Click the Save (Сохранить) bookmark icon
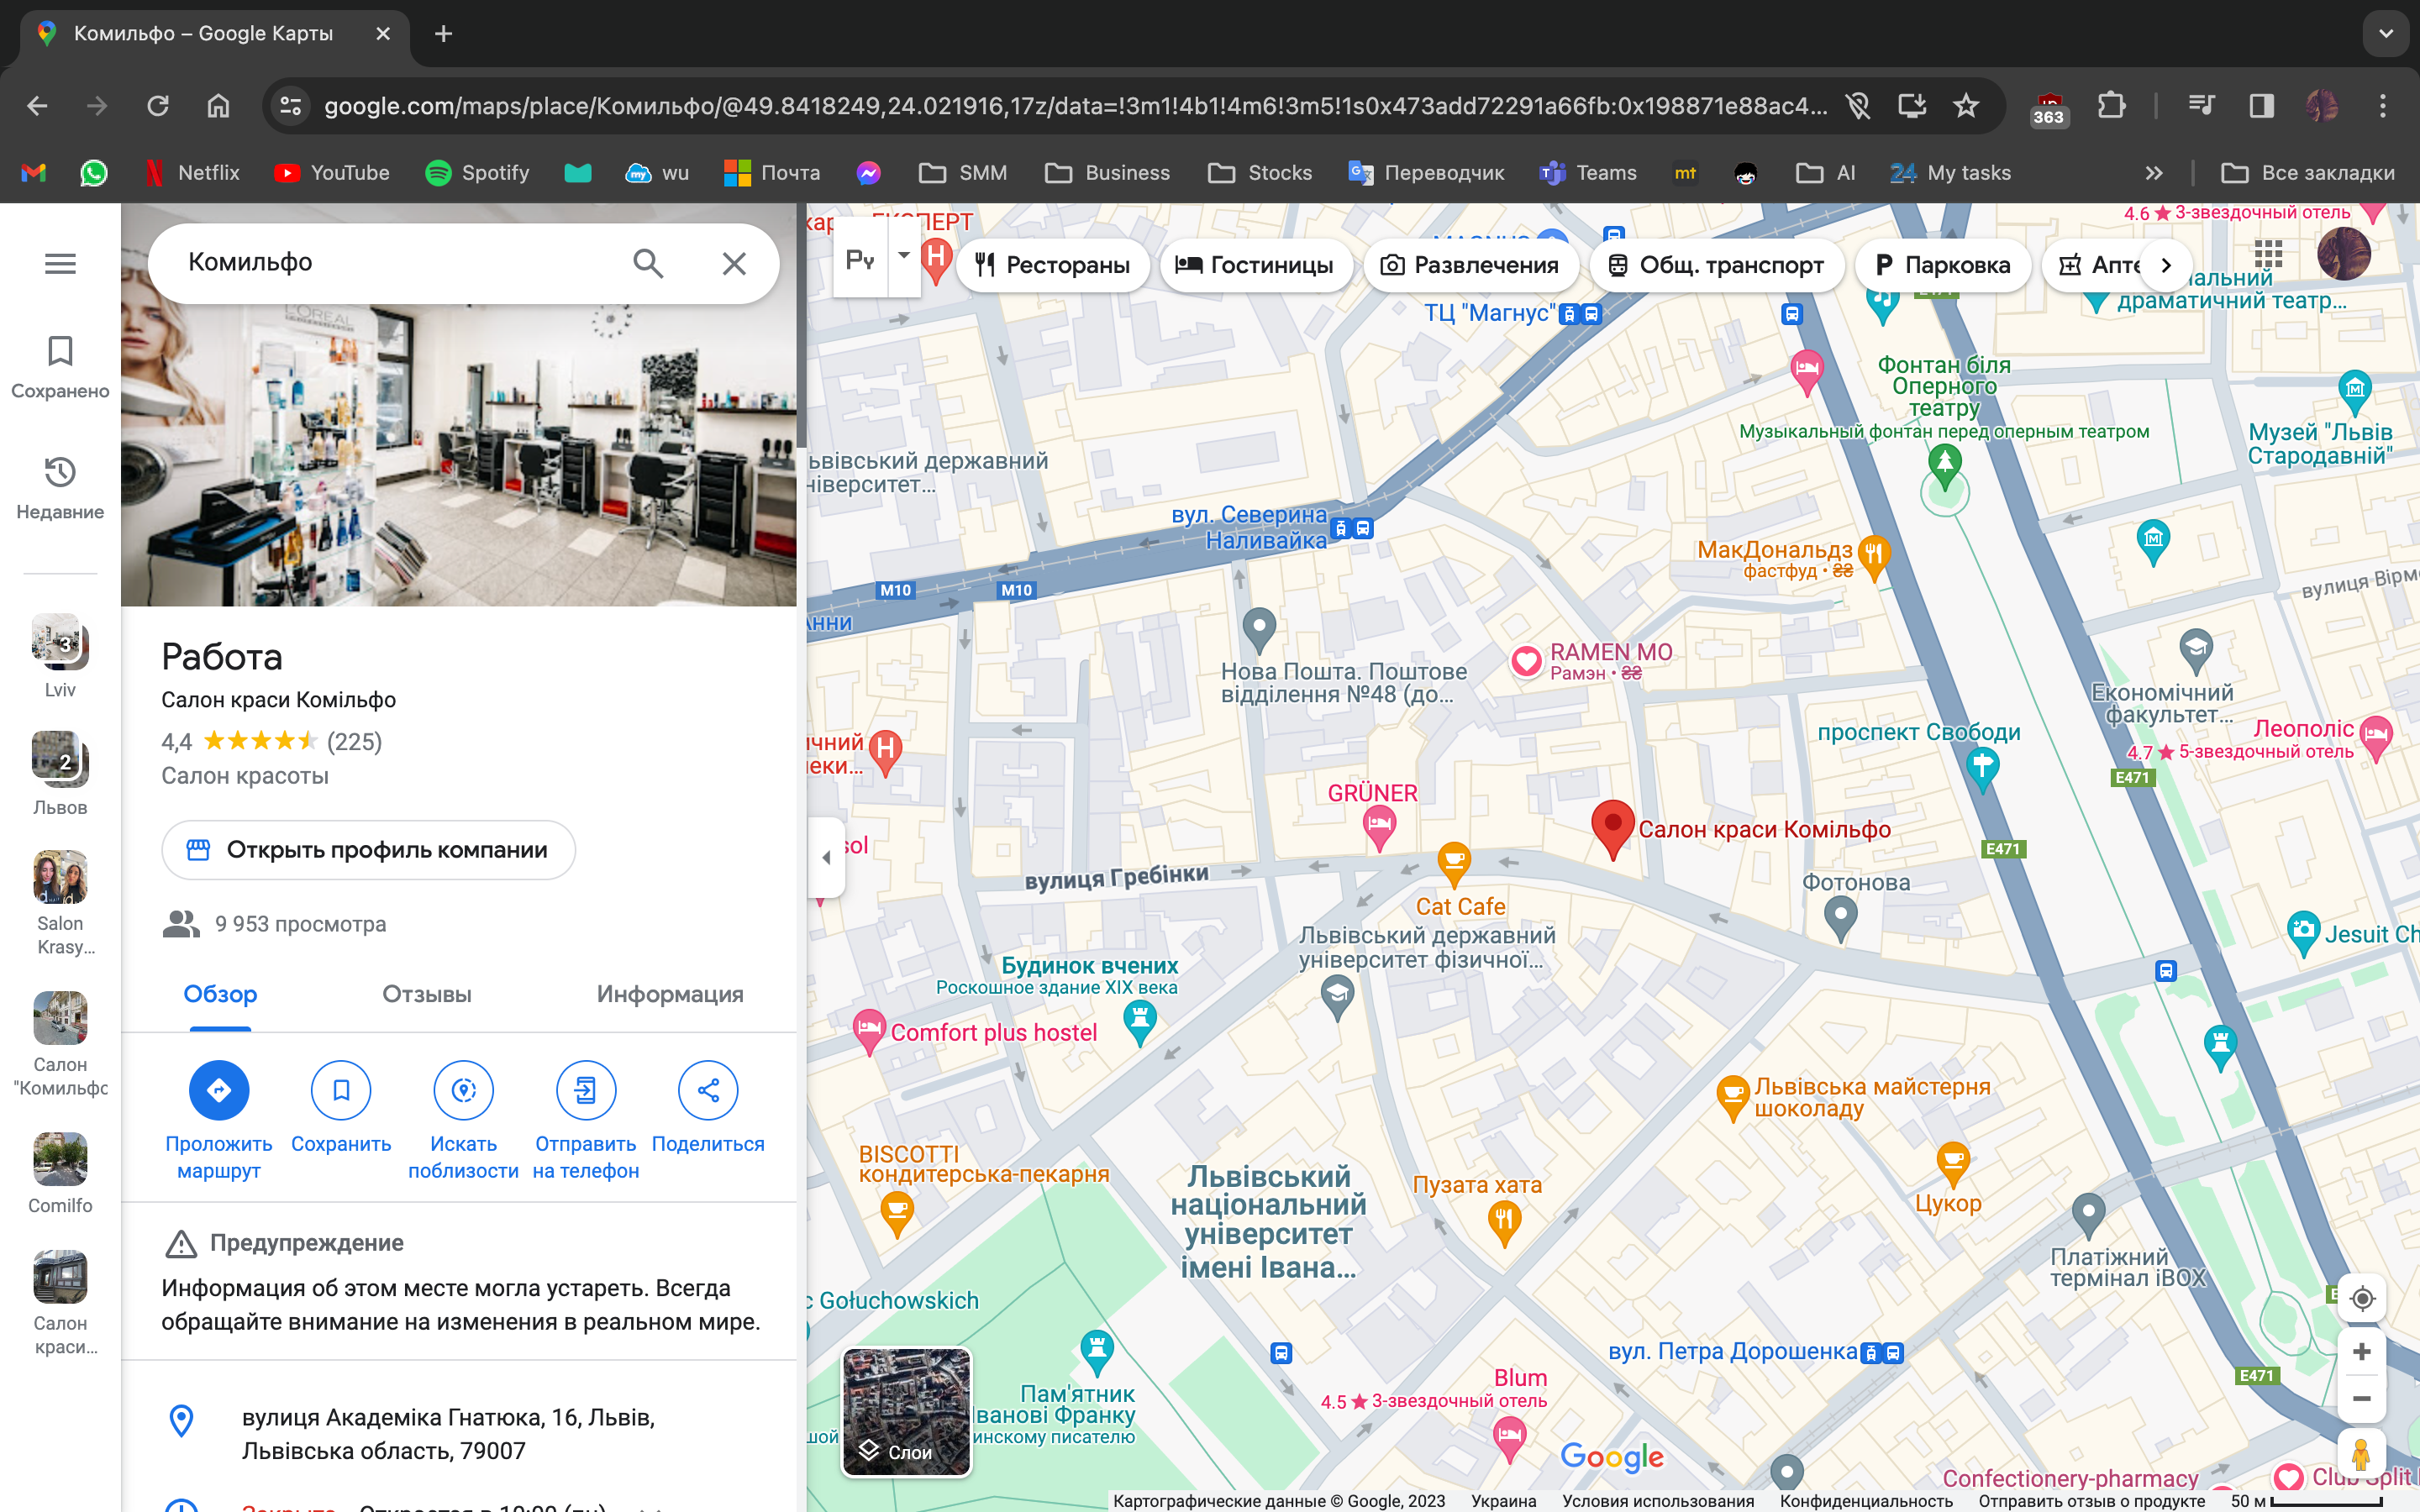The image size is (2420, 1512). coord(341,1090)
